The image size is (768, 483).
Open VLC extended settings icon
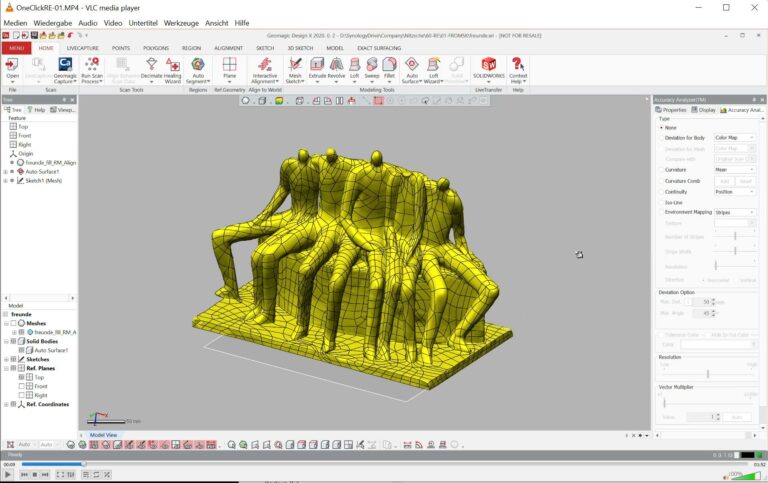(71, 474)
